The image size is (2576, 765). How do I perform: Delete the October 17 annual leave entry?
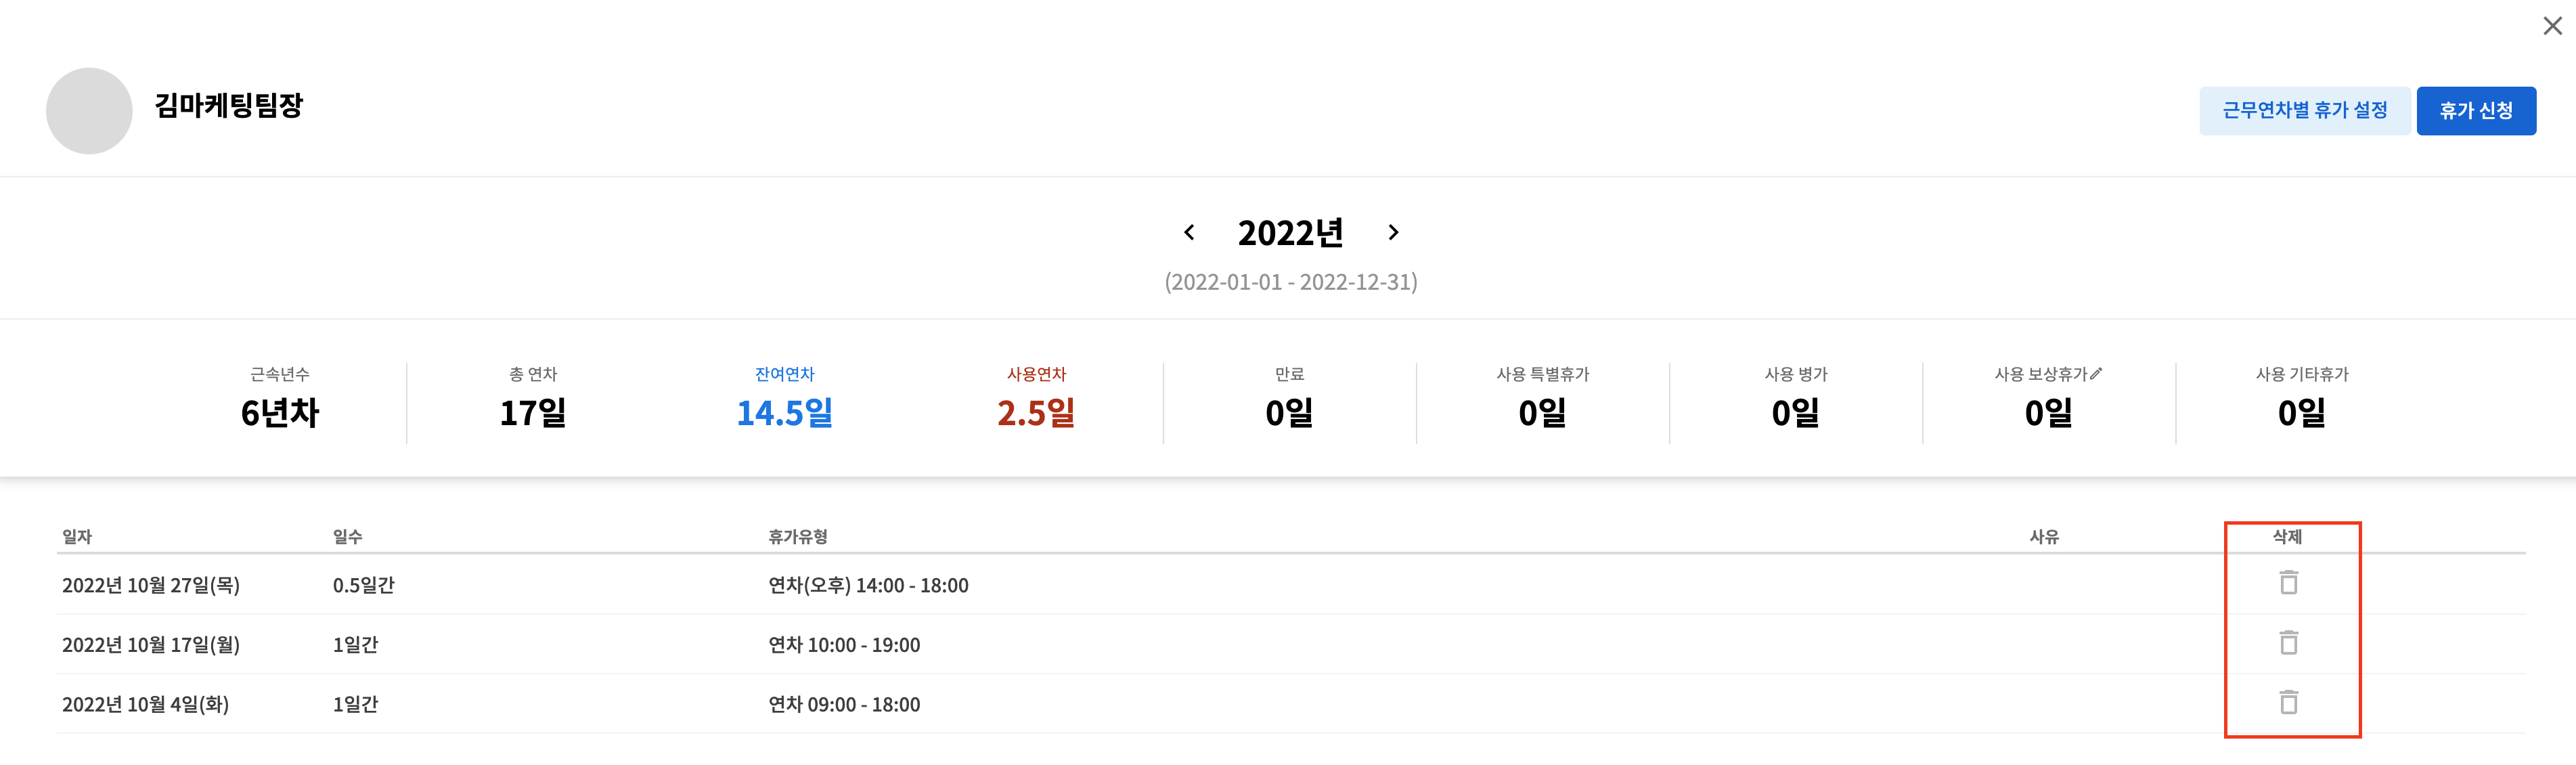pos(2288,642)
